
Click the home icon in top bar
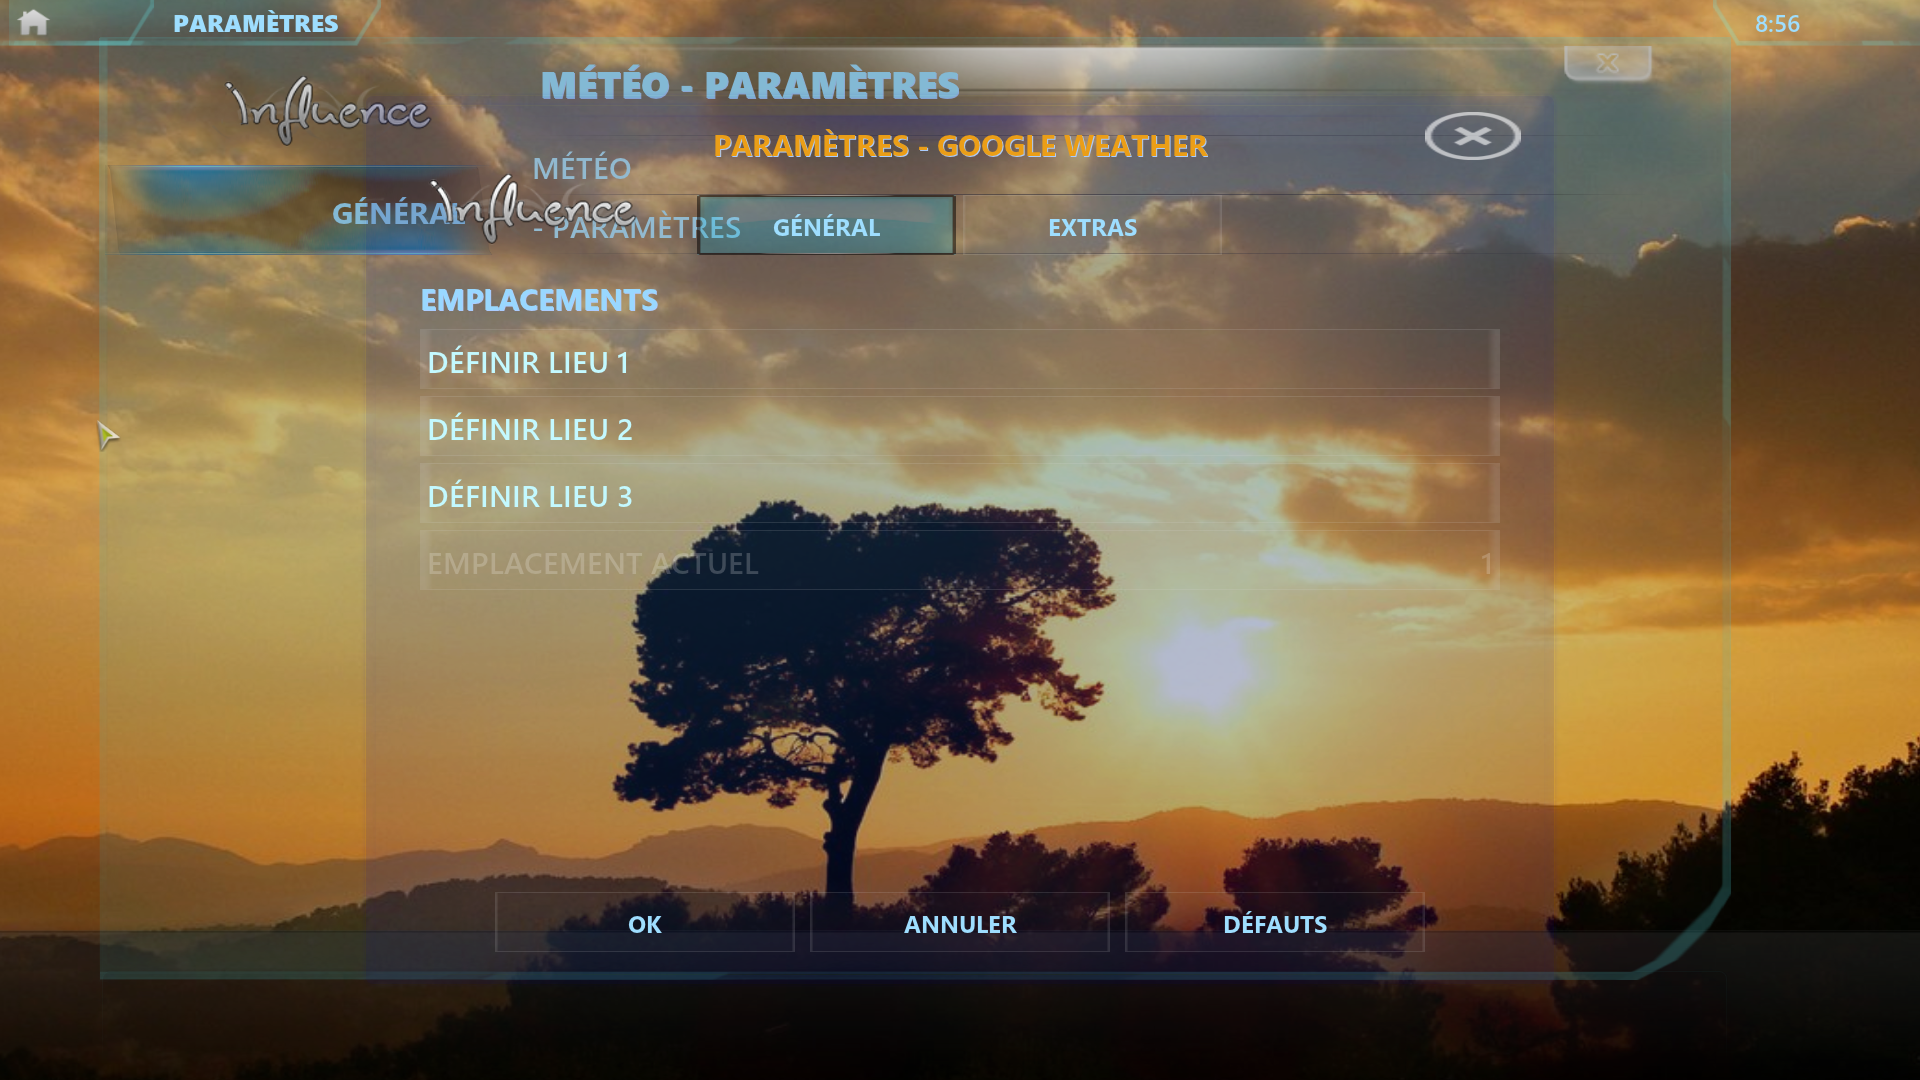33,22
